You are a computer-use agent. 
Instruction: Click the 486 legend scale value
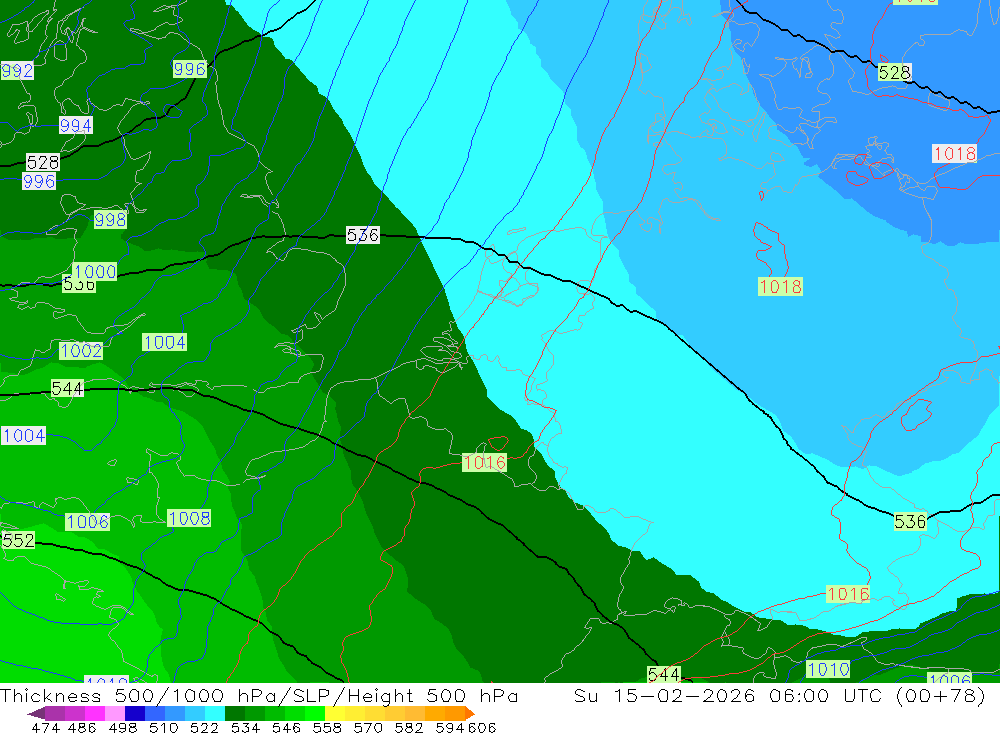point(82,727)
